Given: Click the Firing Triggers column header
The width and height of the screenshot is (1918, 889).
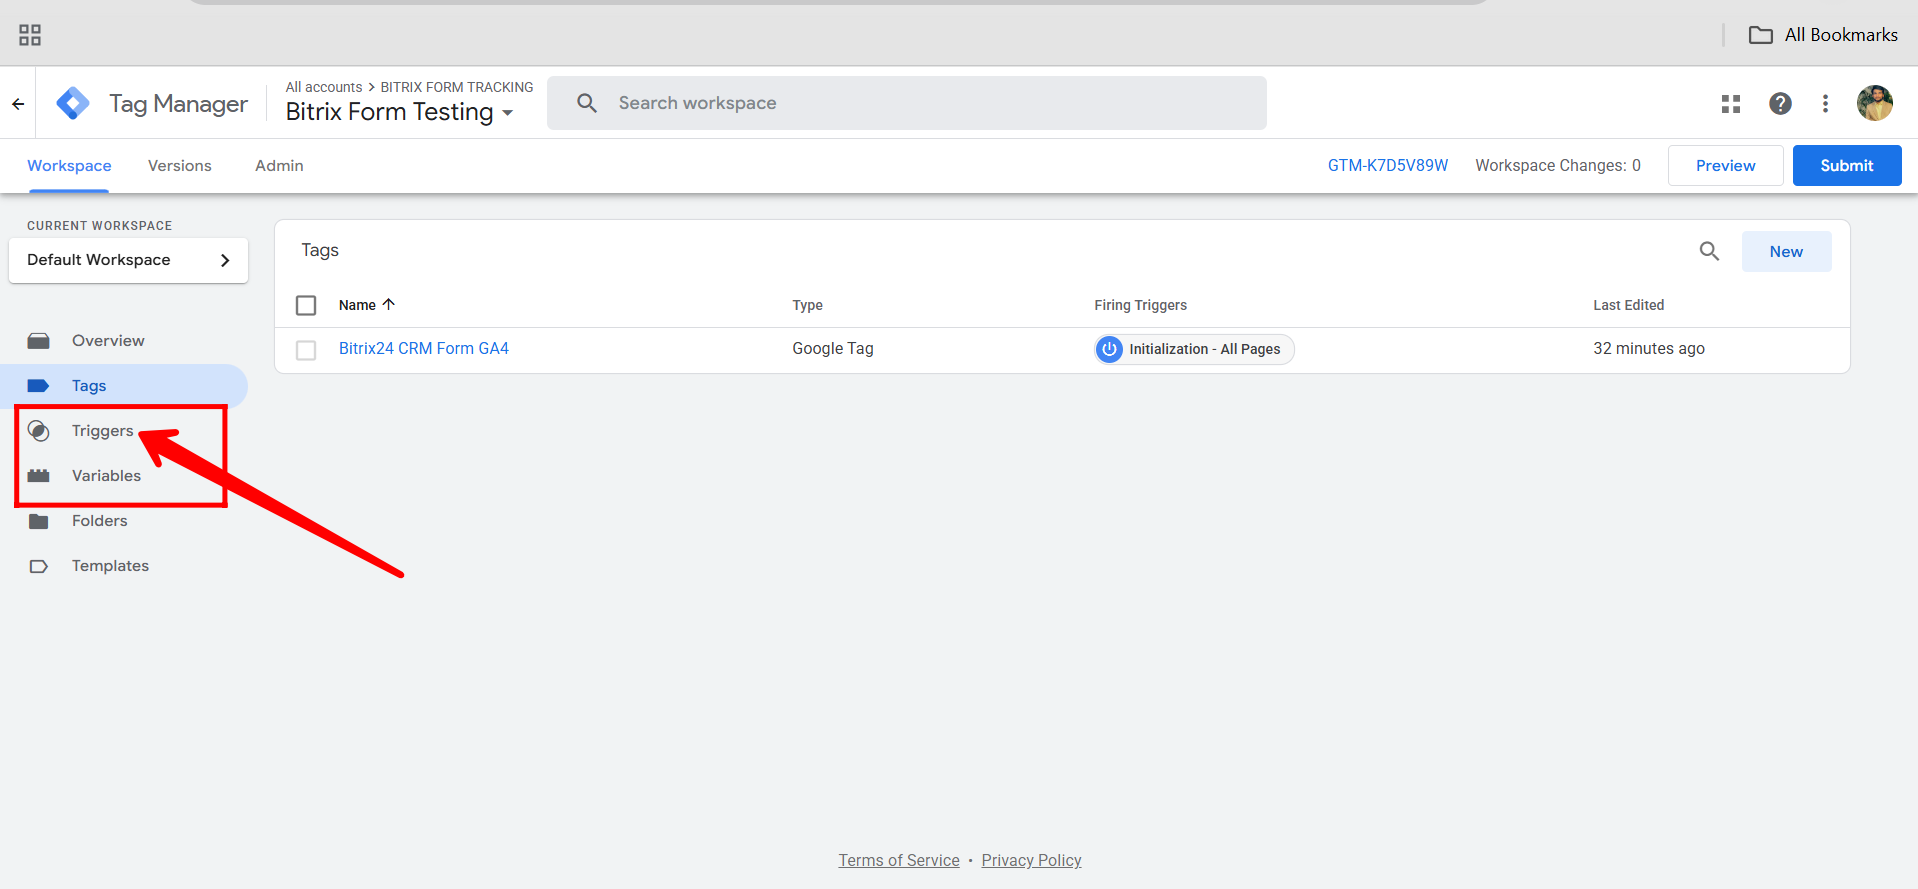Looking at the screenshot, I should [x=1140, y=305].
